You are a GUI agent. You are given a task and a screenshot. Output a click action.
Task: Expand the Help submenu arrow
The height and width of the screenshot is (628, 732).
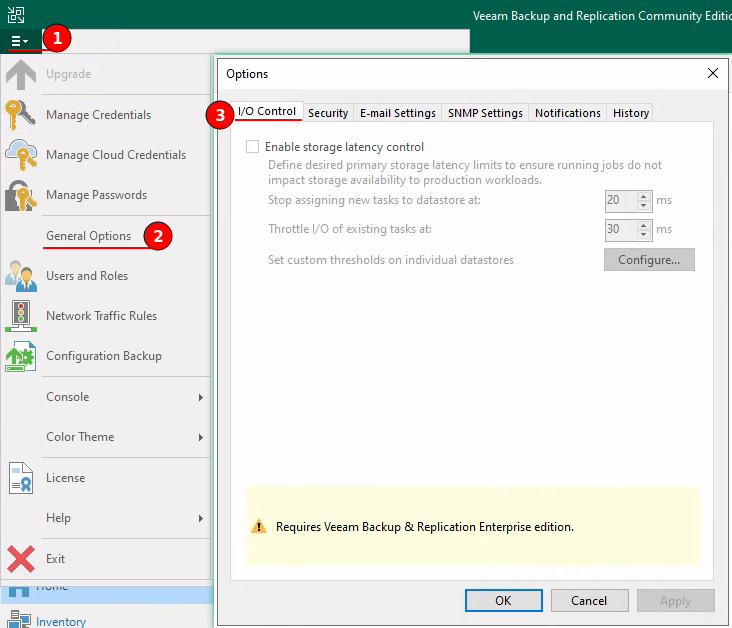pos(200,519)
